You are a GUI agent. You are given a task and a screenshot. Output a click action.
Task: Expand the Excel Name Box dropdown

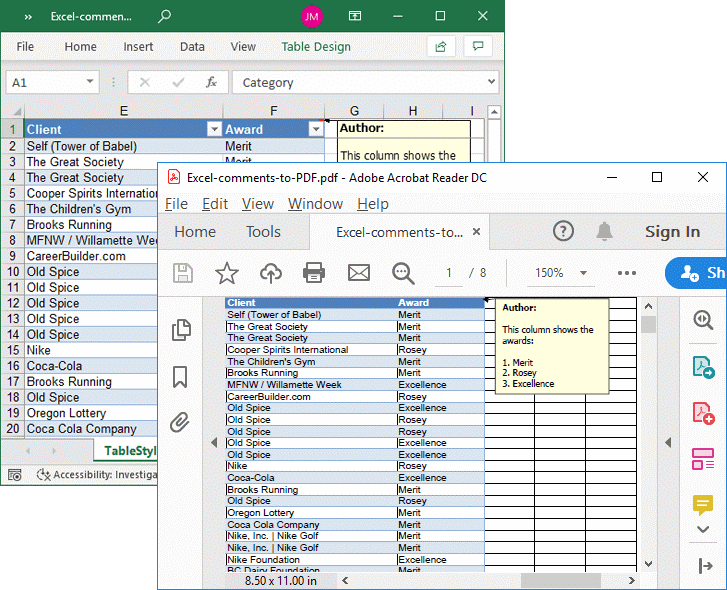click(x=90, y=83)
